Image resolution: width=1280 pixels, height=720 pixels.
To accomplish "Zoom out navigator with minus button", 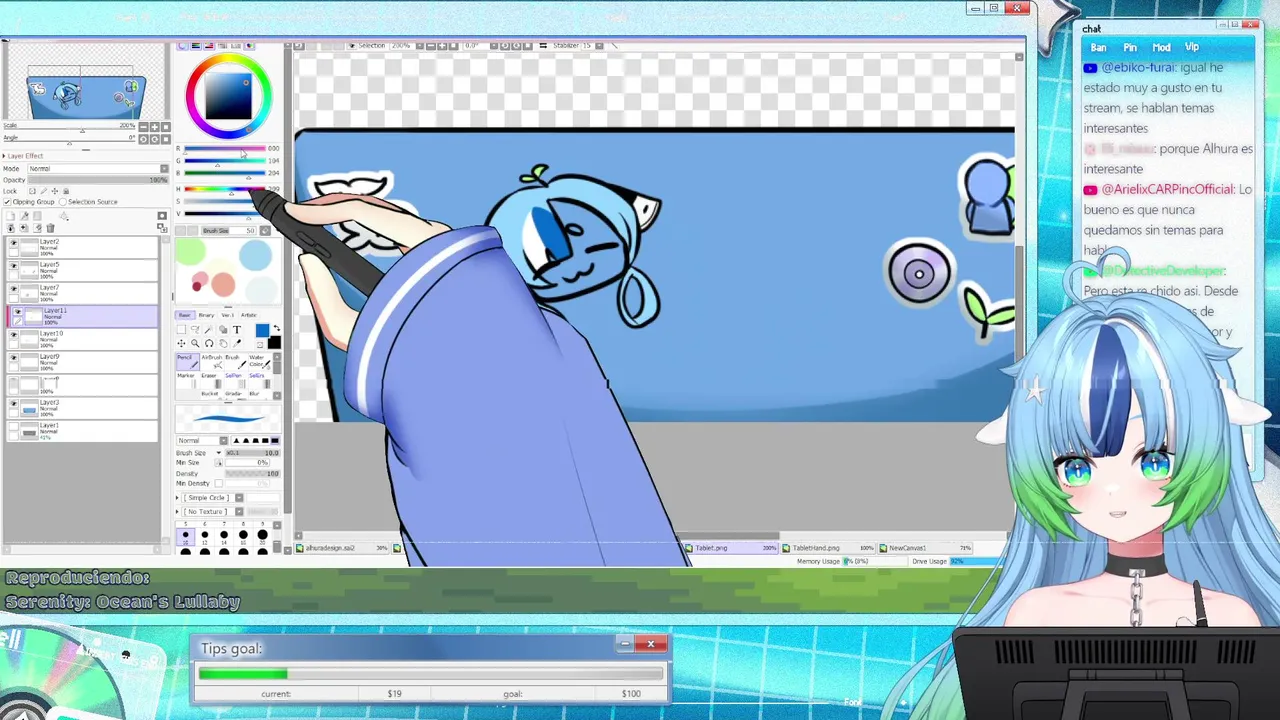I will (143, 127).
